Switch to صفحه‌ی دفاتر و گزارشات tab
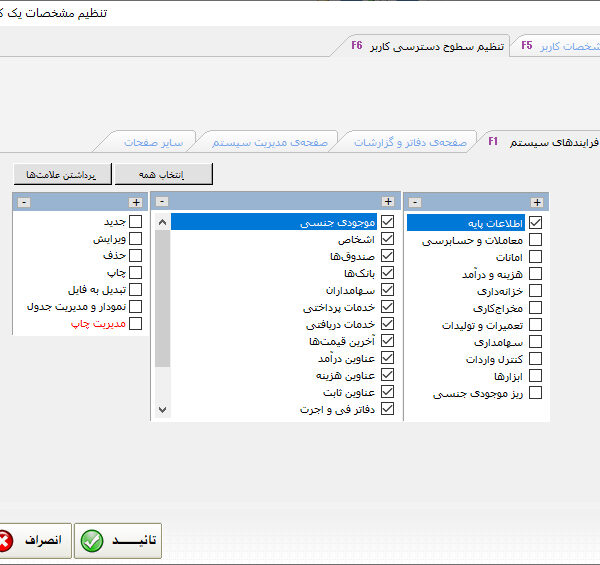This screenshot has width=600, height=565. click(410, 143)
